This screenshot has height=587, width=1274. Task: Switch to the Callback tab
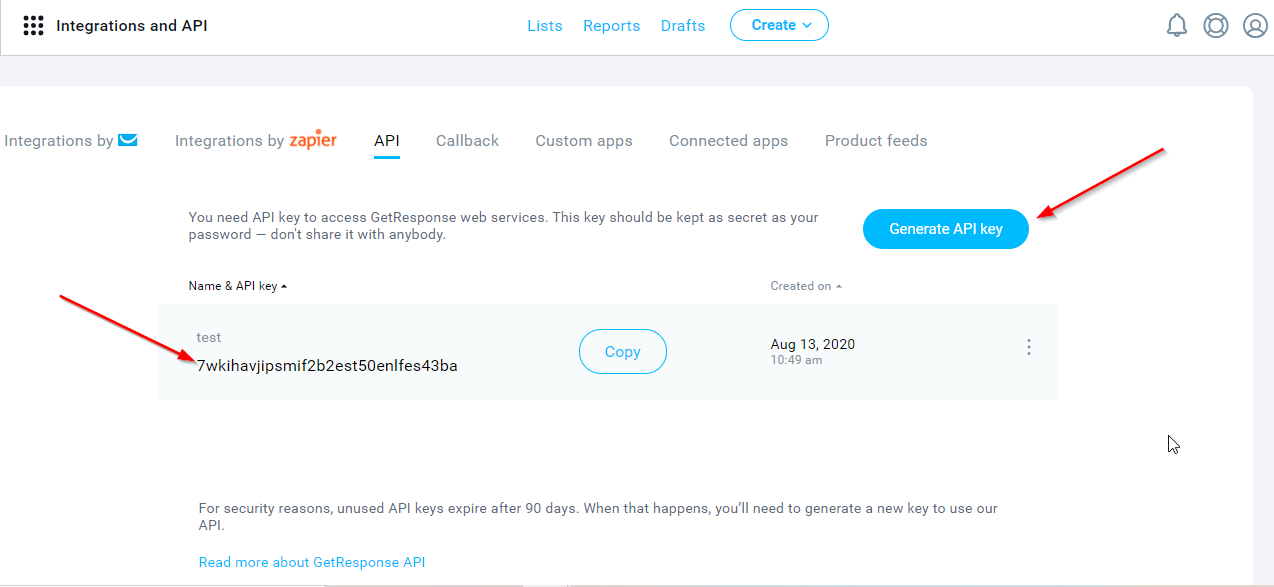[x=467, y=141]
